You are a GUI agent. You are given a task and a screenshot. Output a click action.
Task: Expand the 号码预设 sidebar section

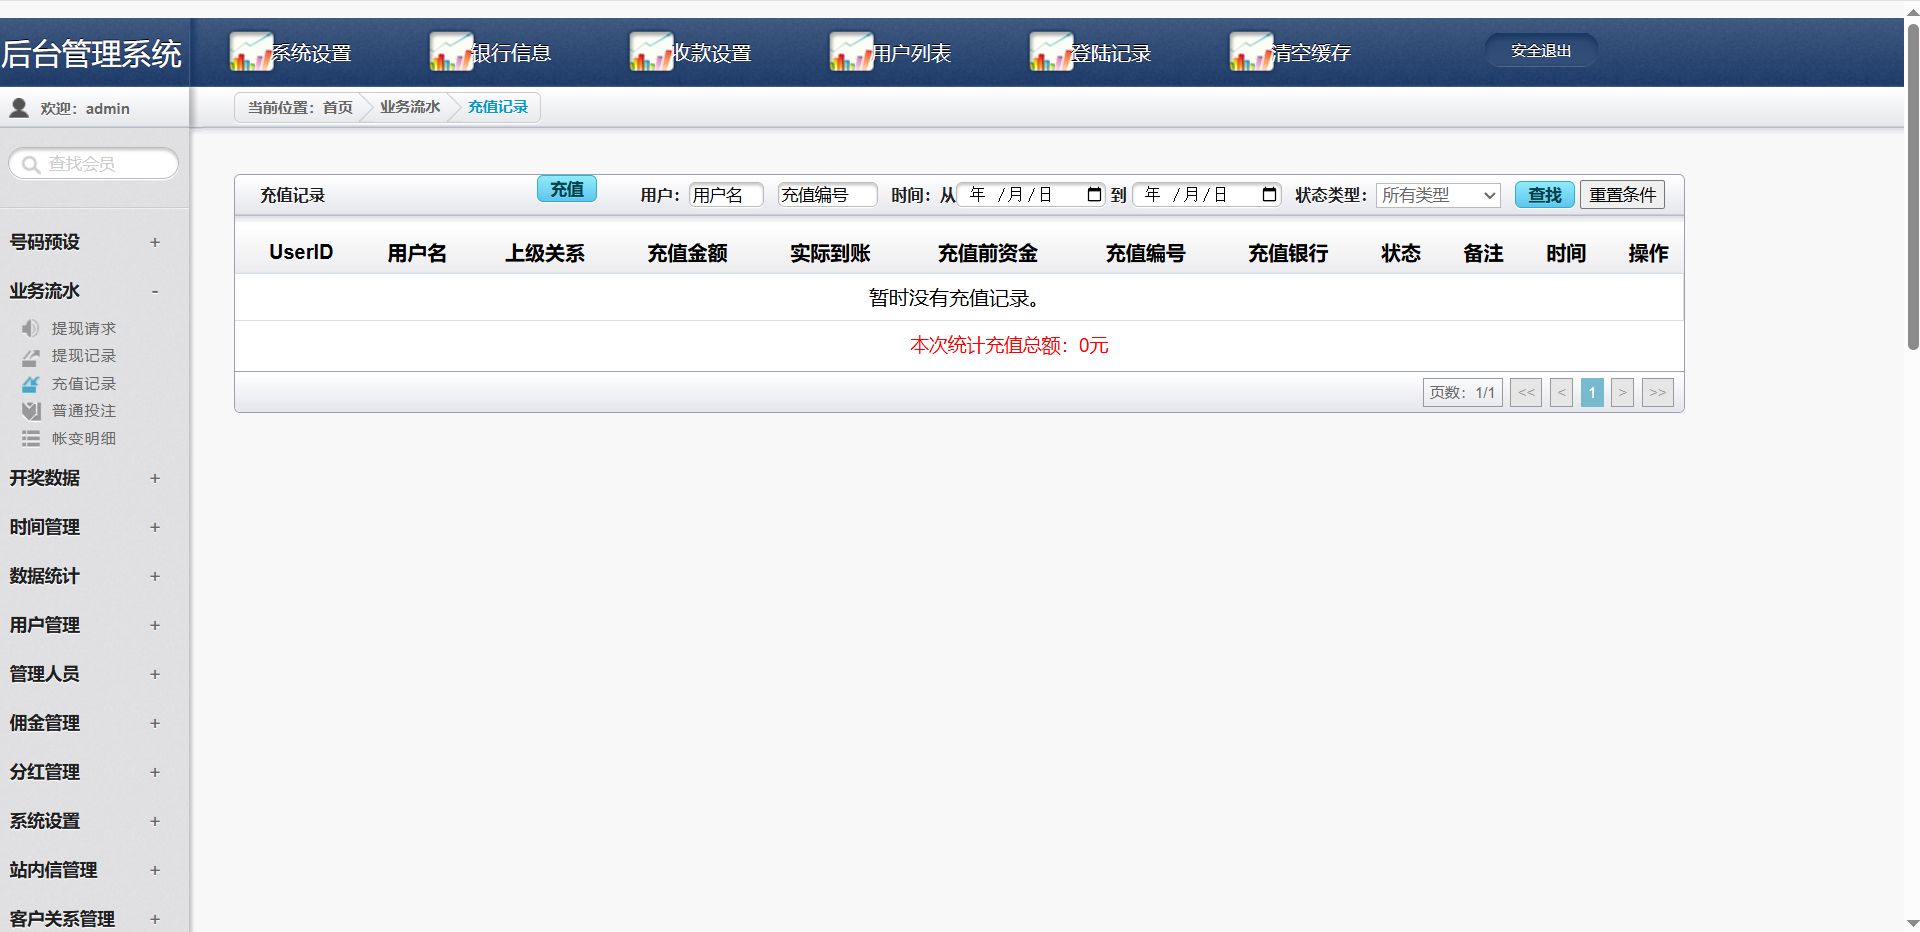coord(155,242)
